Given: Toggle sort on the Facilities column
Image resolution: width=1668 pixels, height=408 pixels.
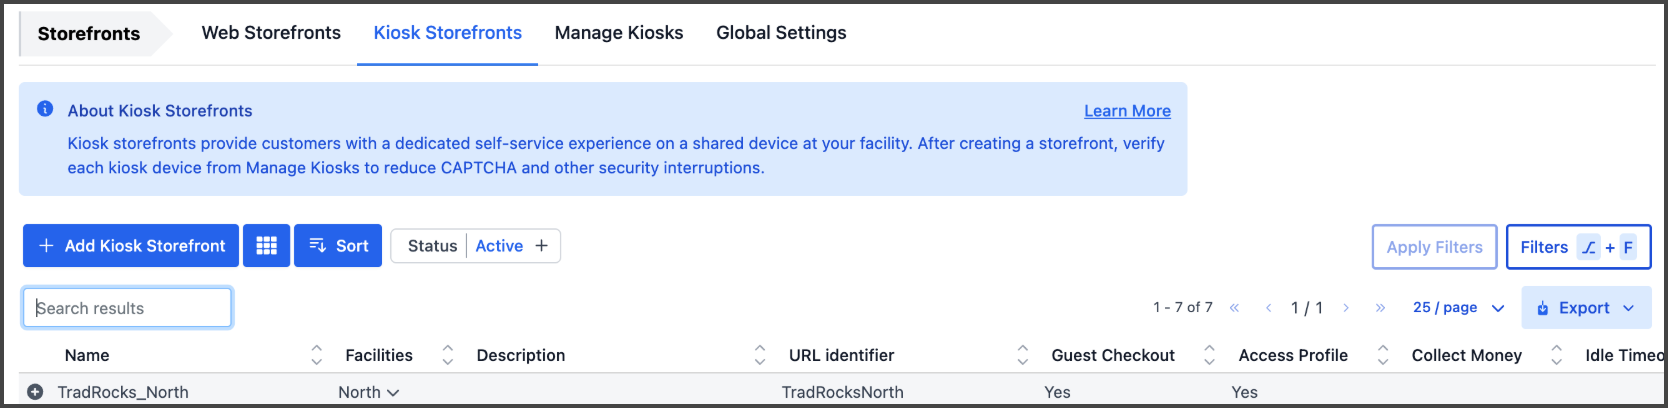Looking at the screenshot, I should (x=447, y=355).
